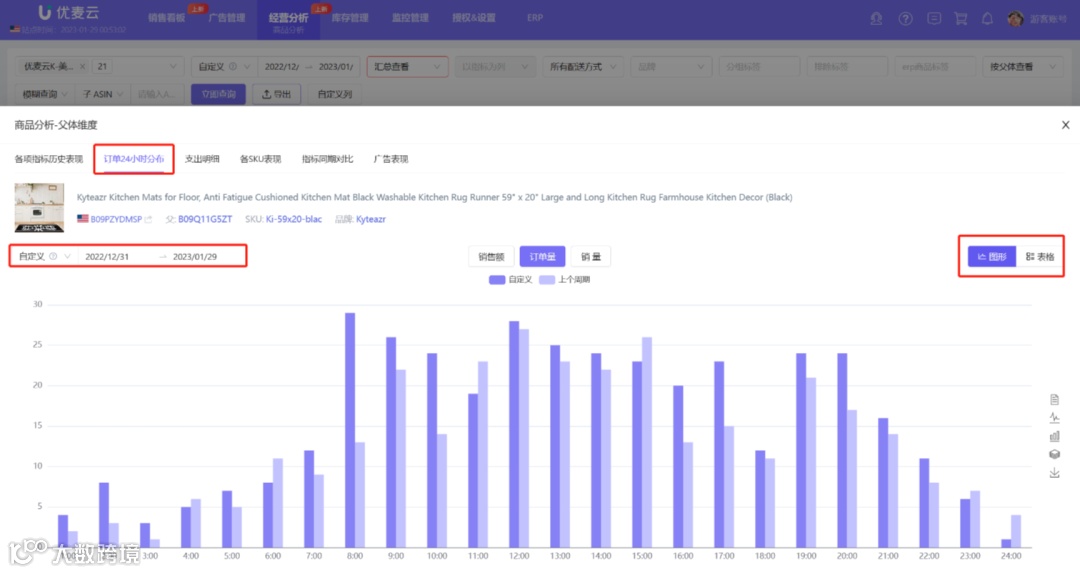Open the 汇总查看 dropdown
Image resolution: width=1080 pixels, height=573 pixels.
[x=407, y=67]
